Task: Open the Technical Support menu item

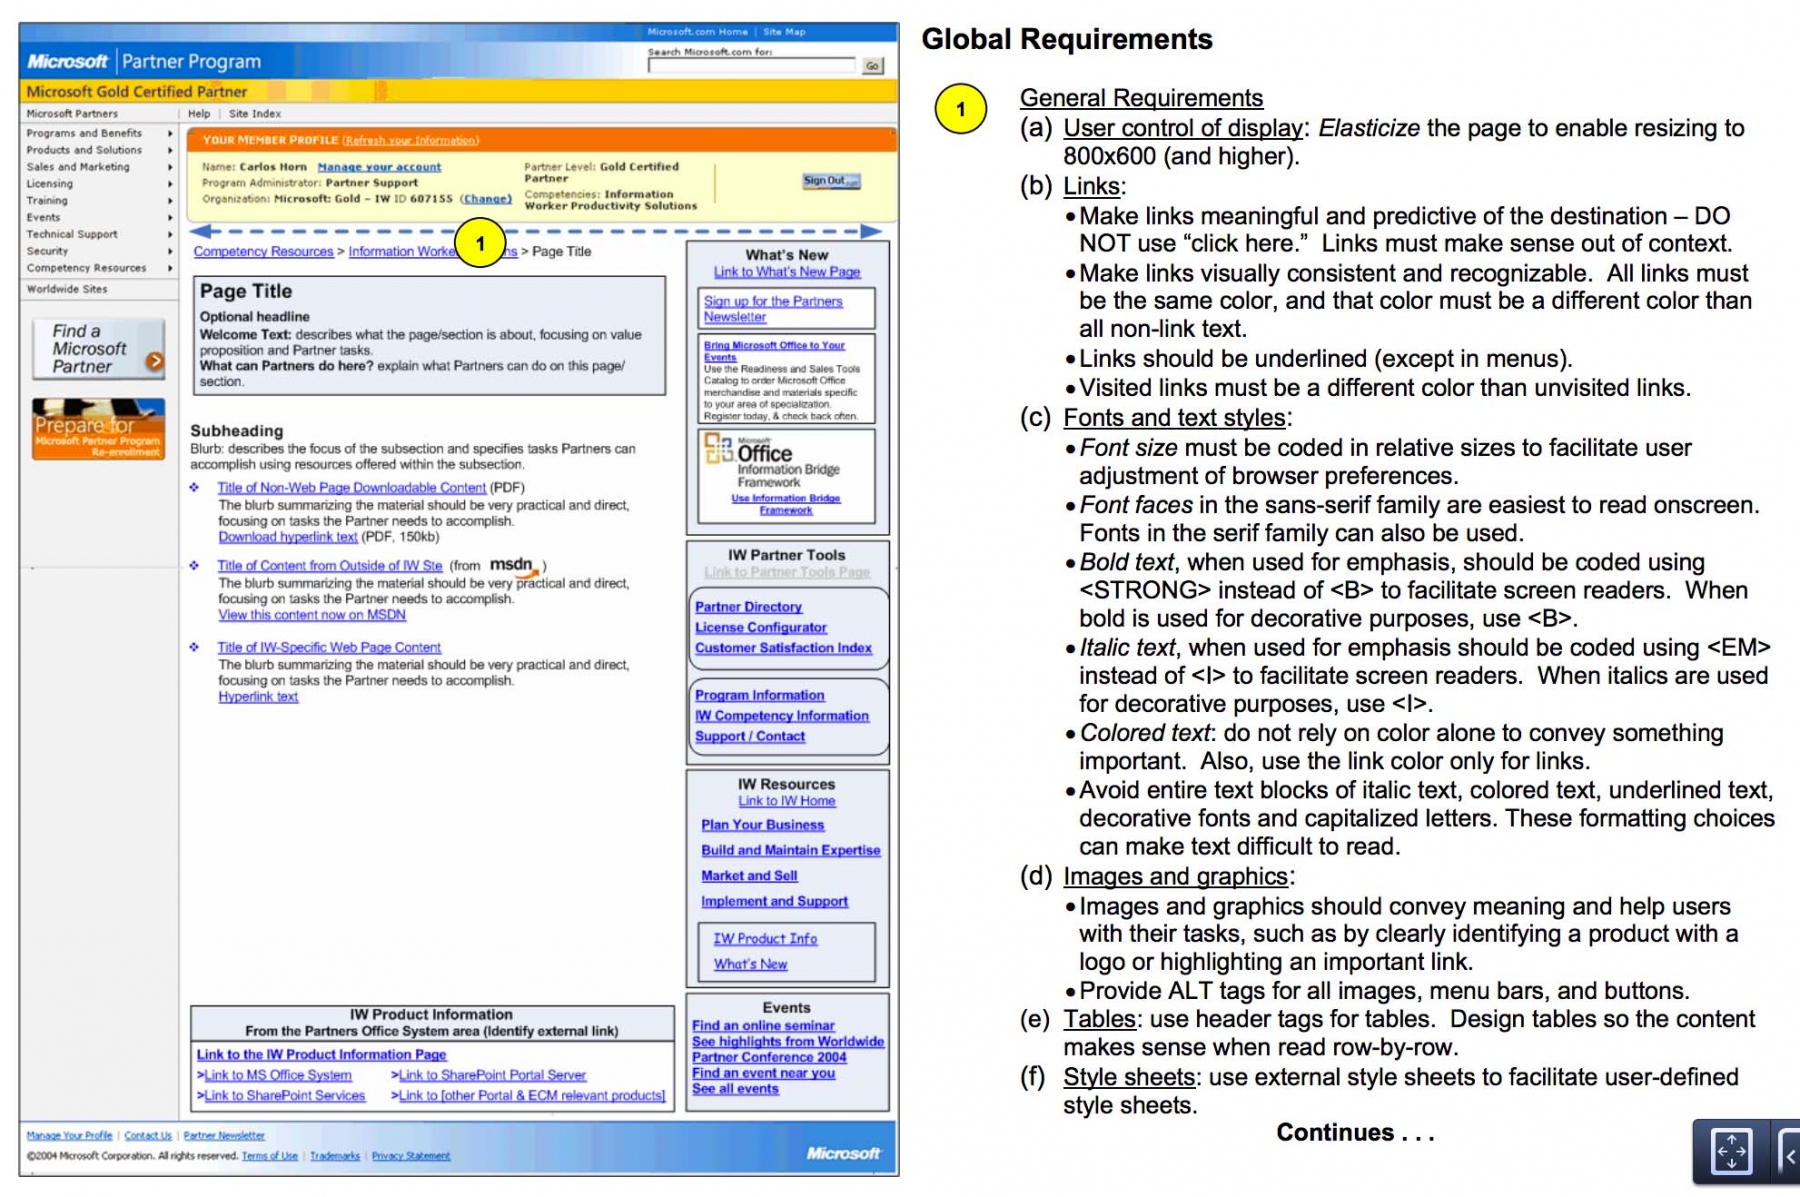Action: point(72,234)
